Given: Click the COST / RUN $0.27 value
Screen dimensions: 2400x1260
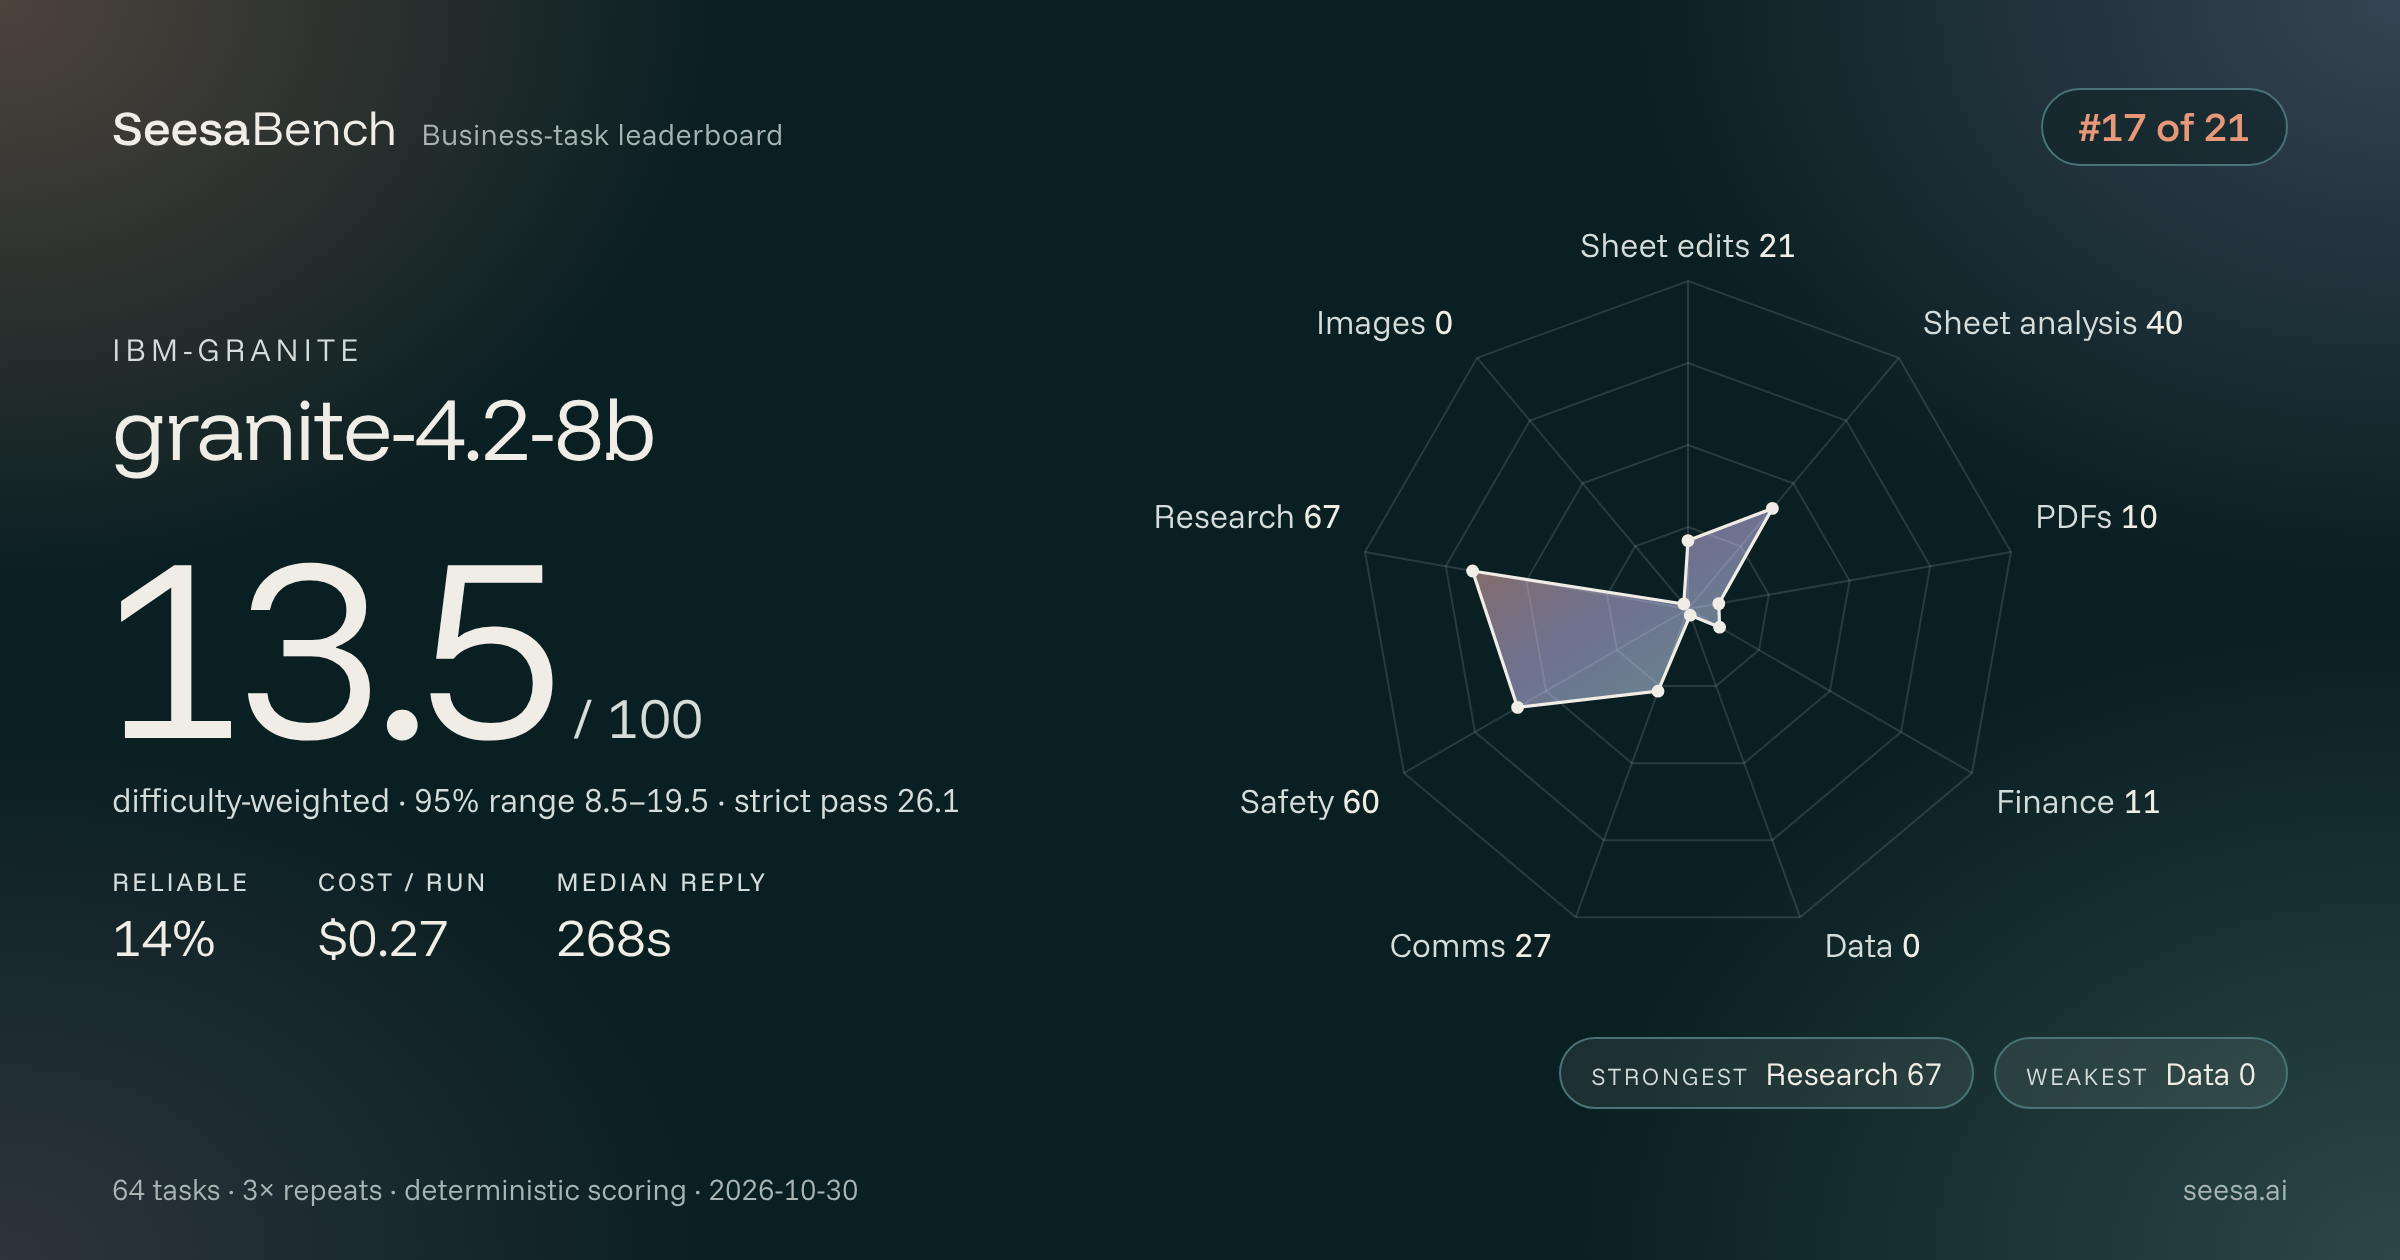Looking at the screenshot, I should [x=382, y=939].
